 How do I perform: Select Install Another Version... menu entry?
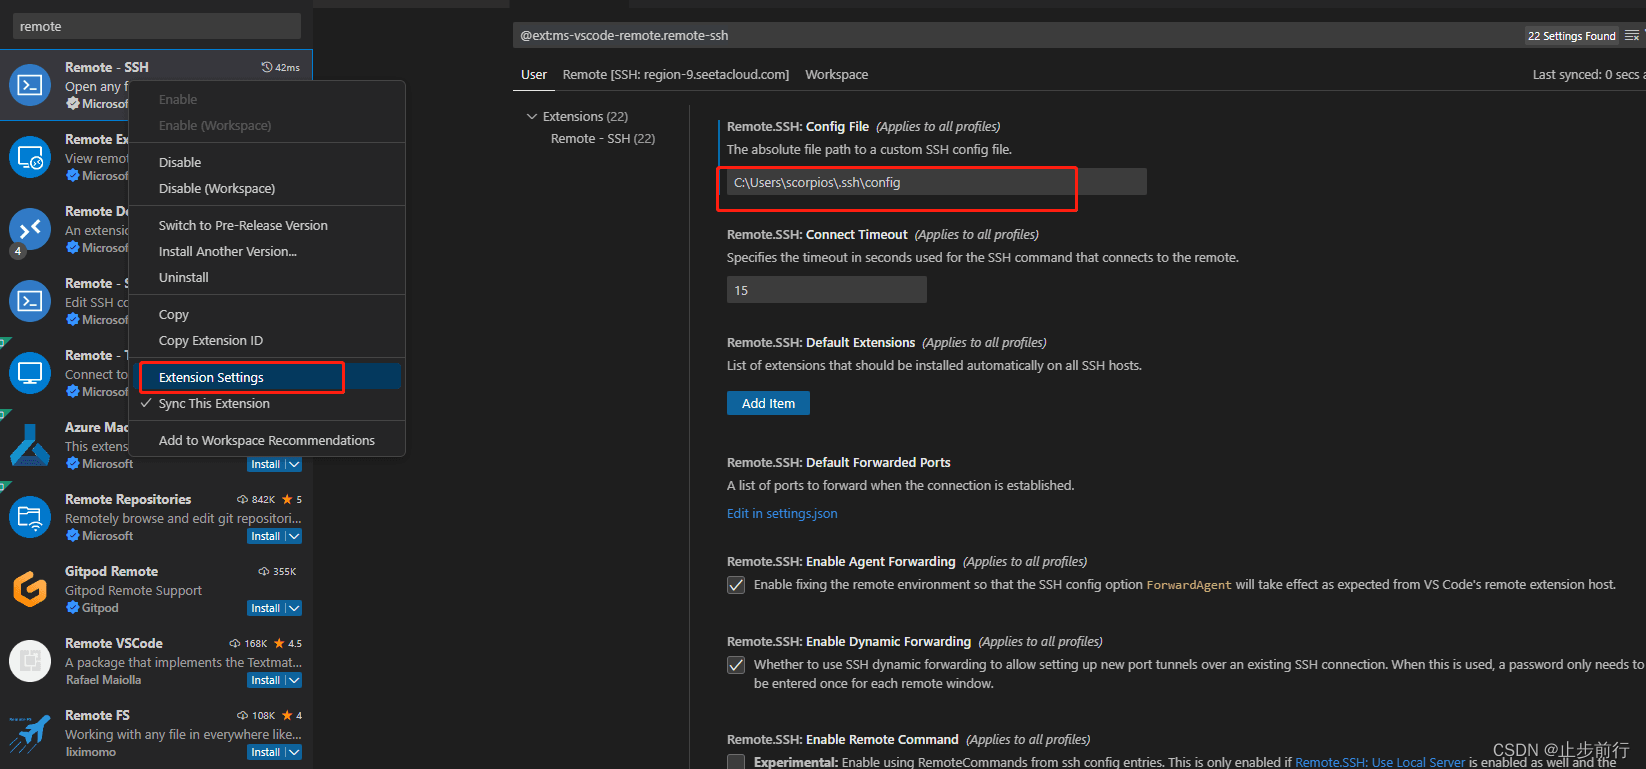(267, 251)
